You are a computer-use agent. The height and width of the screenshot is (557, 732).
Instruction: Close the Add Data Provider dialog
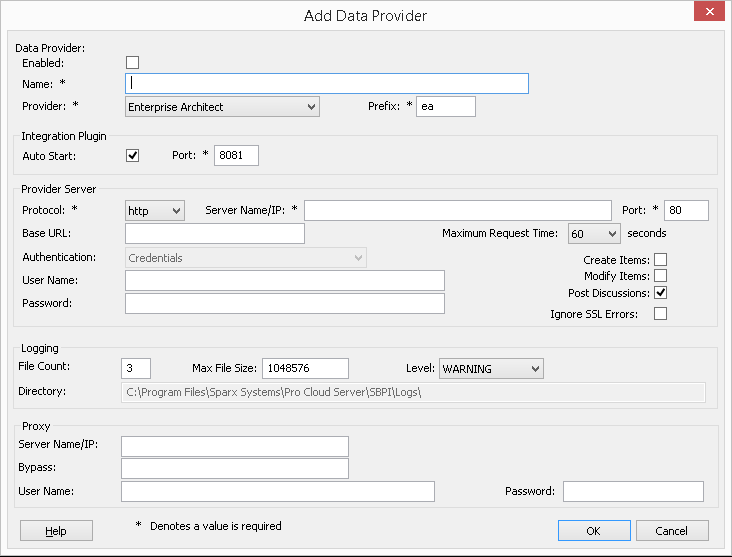pyautogui.click(x=708, y=12)
